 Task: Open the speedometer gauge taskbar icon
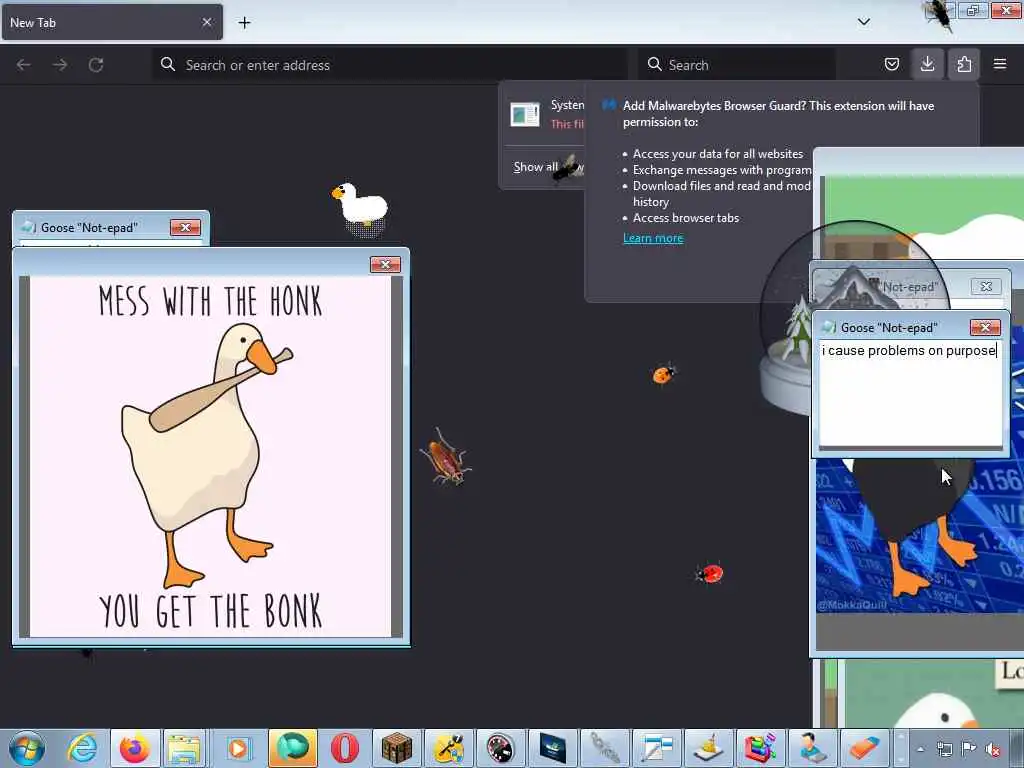[x=500, y=748]
